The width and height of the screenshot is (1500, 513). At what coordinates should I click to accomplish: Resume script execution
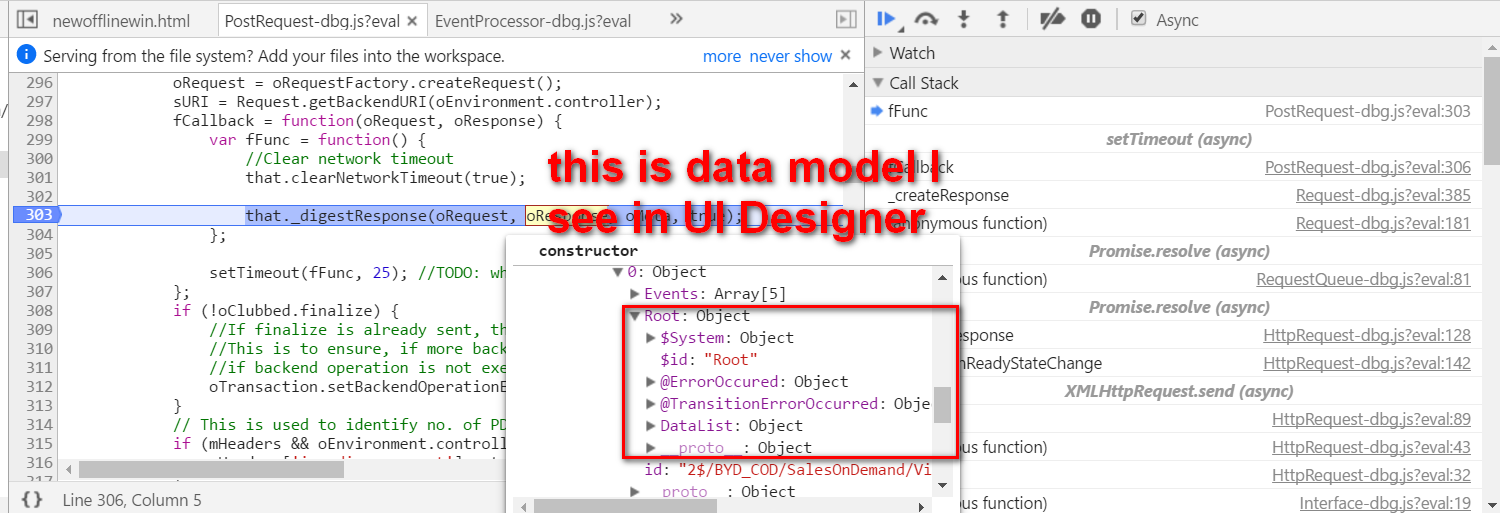coord(886,18)
